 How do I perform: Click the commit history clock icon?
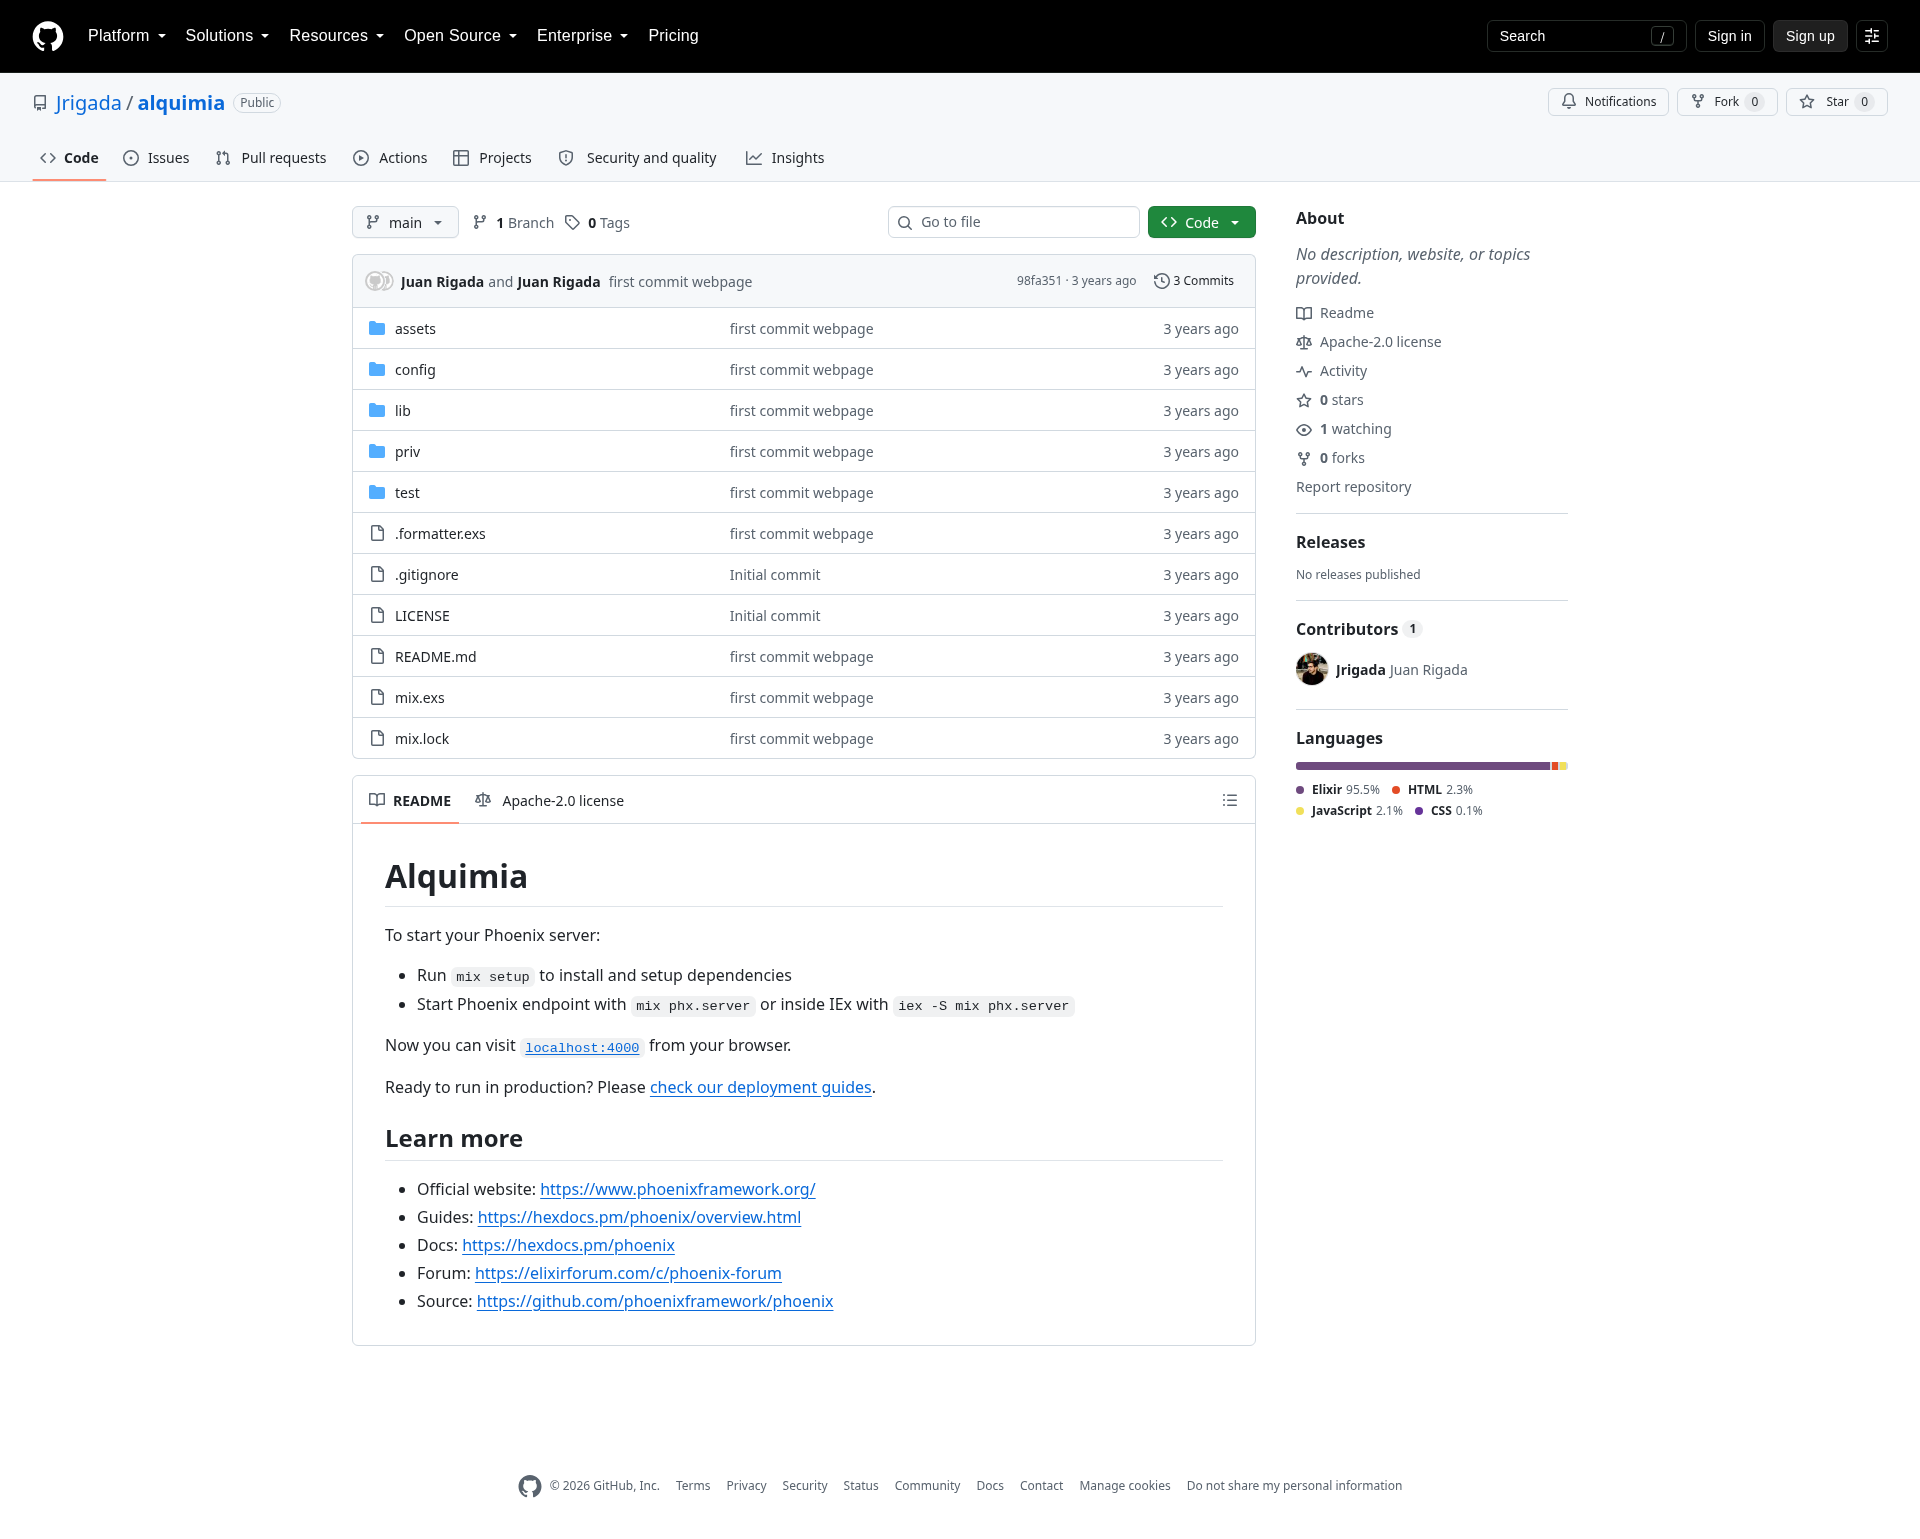[x=1161, y=281]
